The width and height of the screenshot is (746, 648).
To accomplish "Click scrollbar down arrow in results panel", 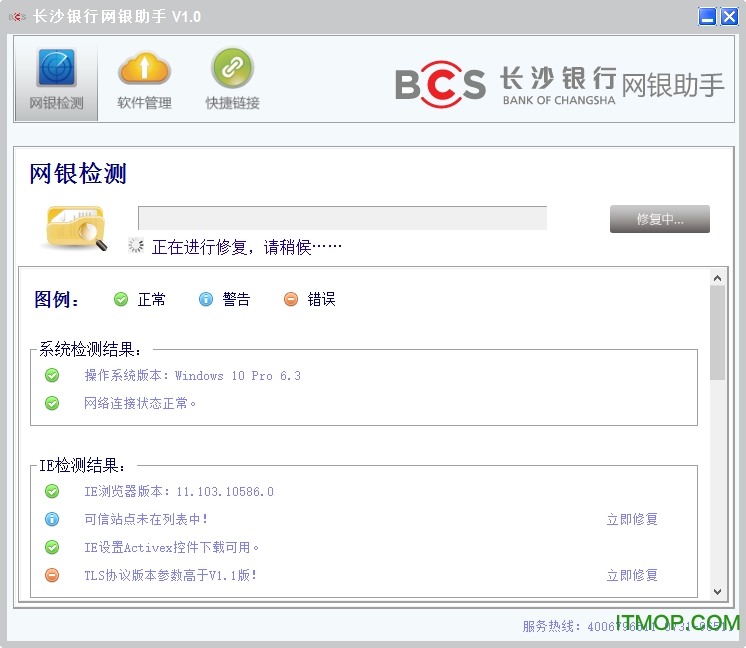I will pyautogui.click(x=717, y=592).
